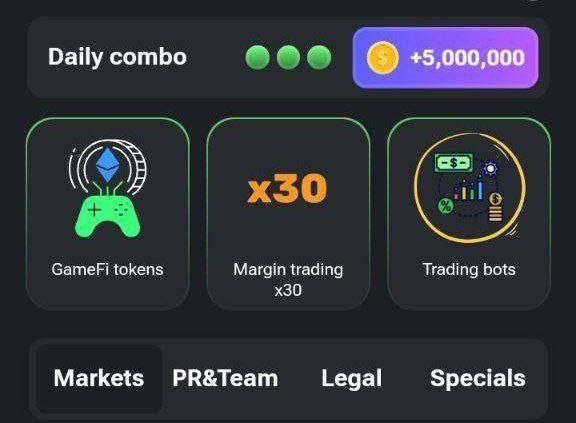
Task: Click the middle green combo dot
Action: coord(288,58)
